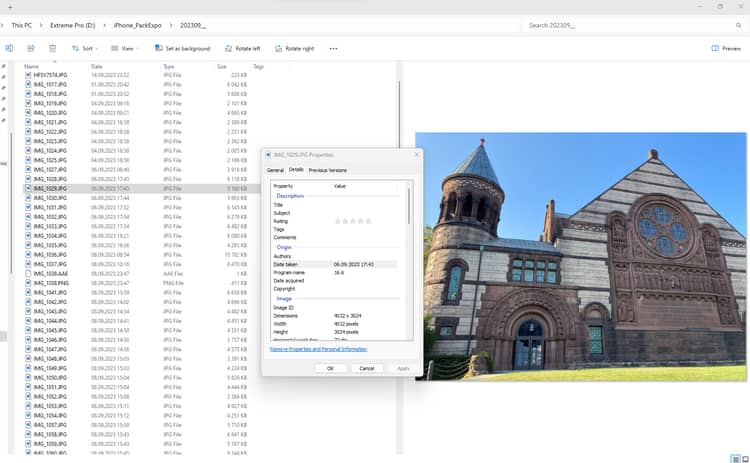
Task: Open the View dropdown
Action: (x=125, y=48)
